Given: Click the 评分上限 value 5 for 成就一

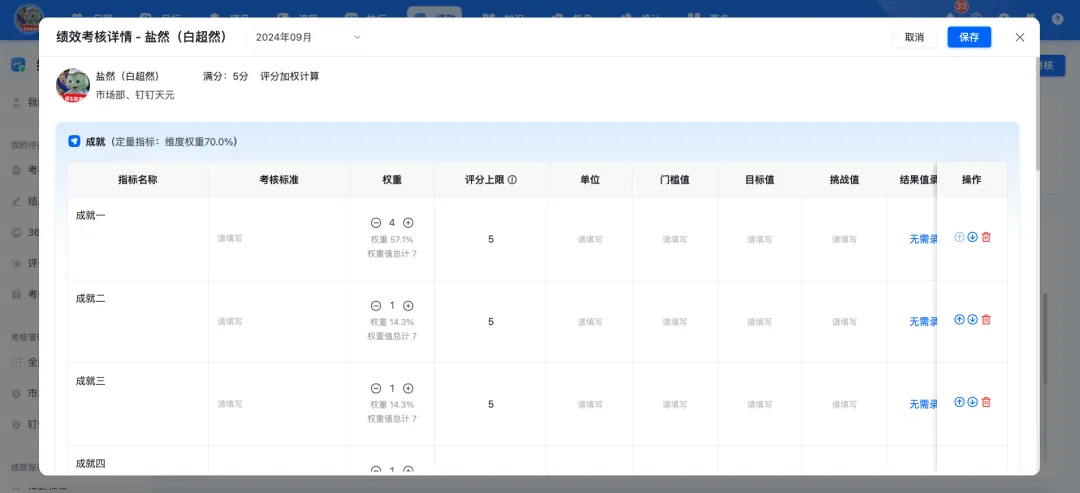Looking at the screenshot, I should click(x=491, y=239).
